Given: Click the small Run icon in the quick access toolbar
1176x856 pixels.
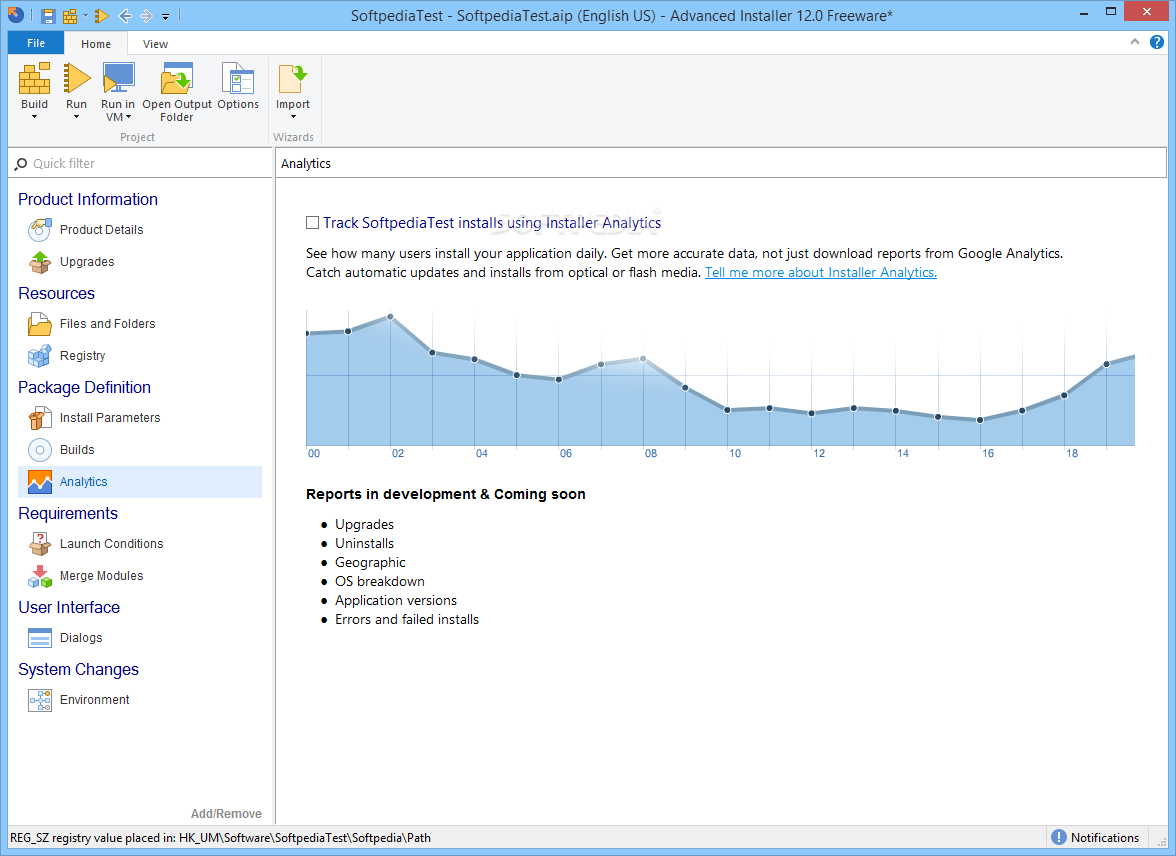Looking at the screenshot, I should pos(102,16).
